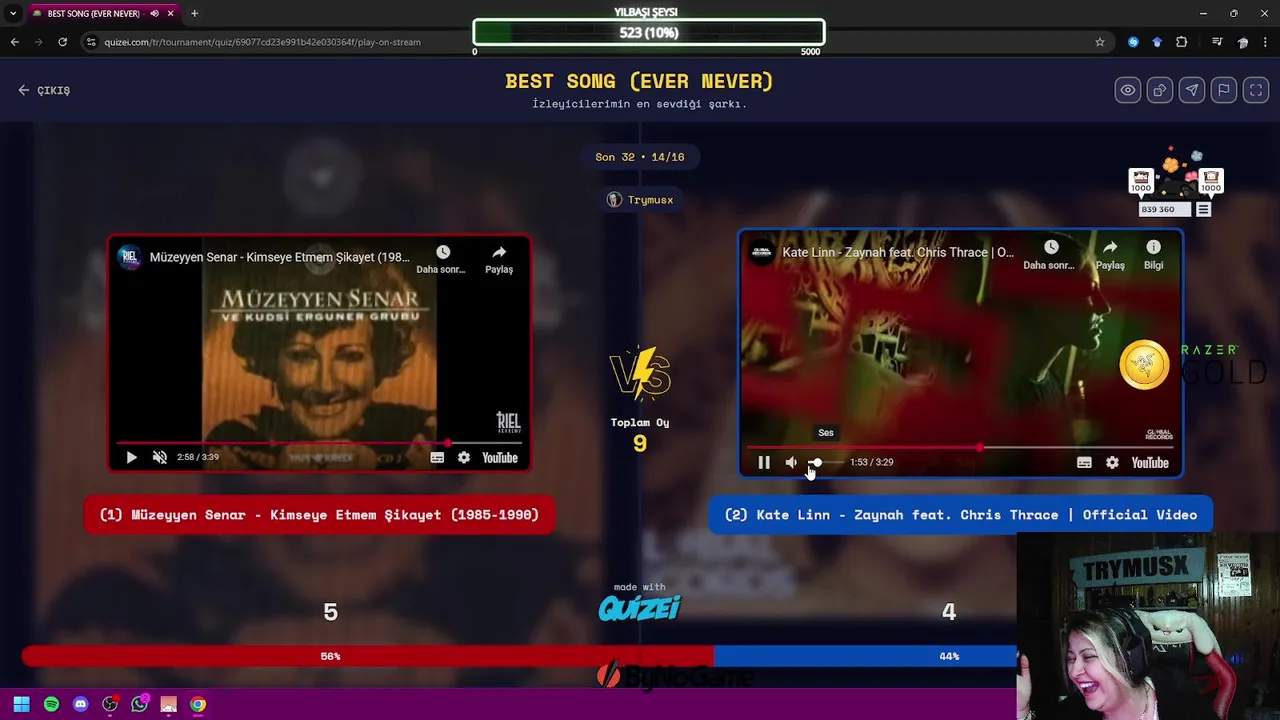This screenshot has height=720, width=1280.
Task: Open Spotify from taskbar
Action: click(x=51, y=704)
